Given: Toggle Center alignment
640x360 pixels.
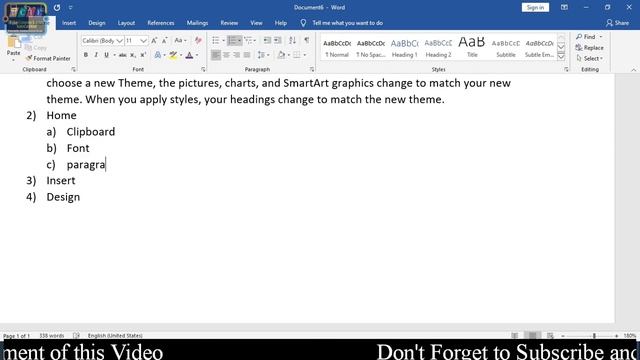Looking at the screenshot, I should click(x=226, y=55).
